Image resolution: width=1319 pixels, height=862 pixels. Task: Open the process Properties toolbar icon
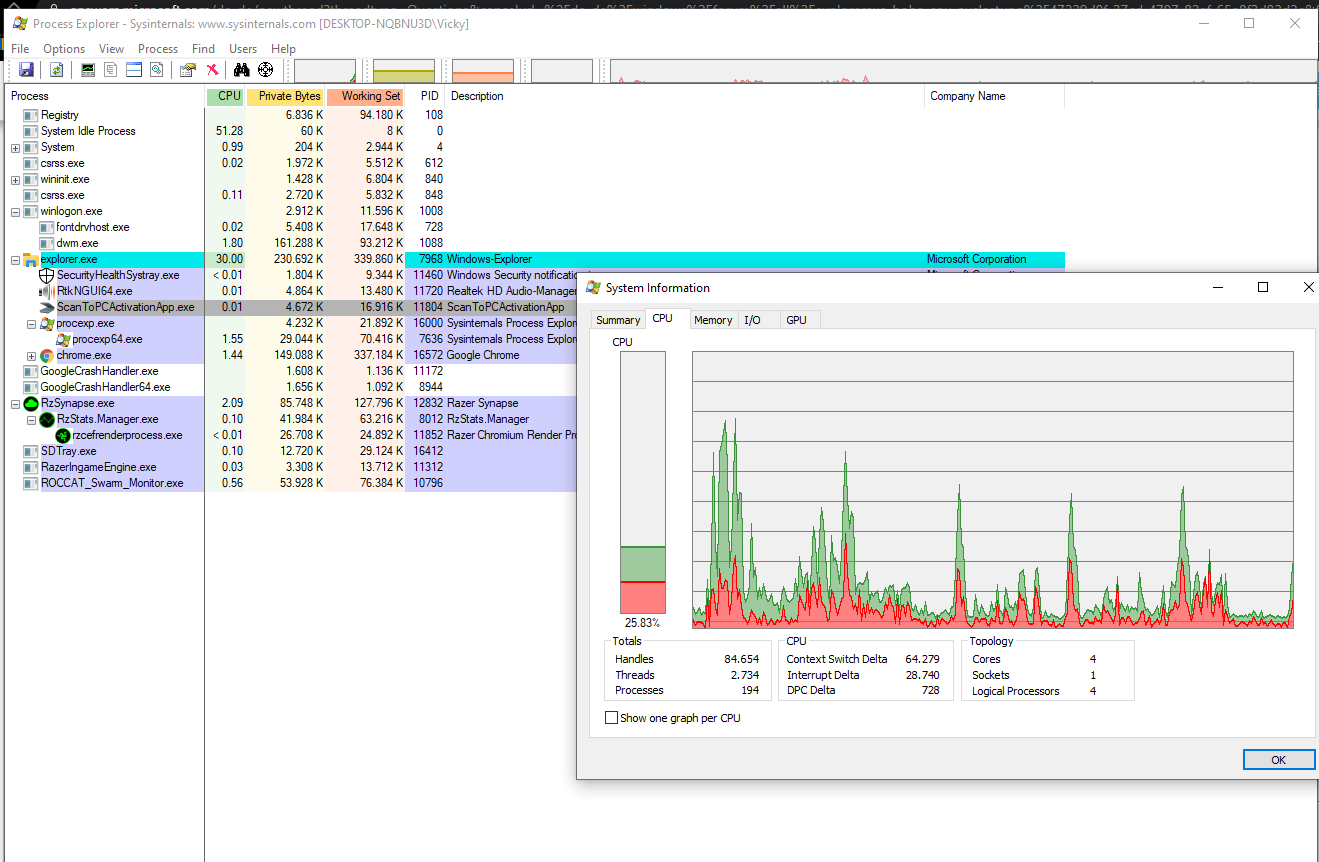(x=187, y=70)
